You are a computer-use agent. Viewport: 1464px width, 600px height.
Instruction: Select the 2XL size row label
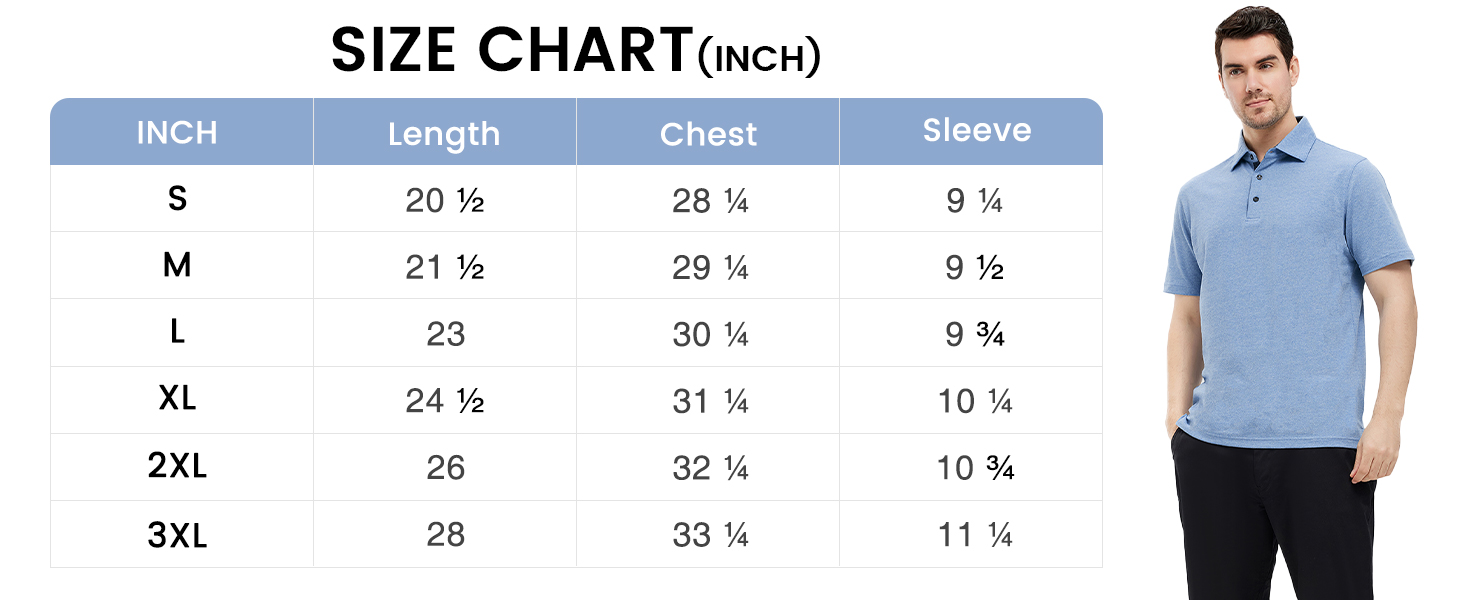177,466
